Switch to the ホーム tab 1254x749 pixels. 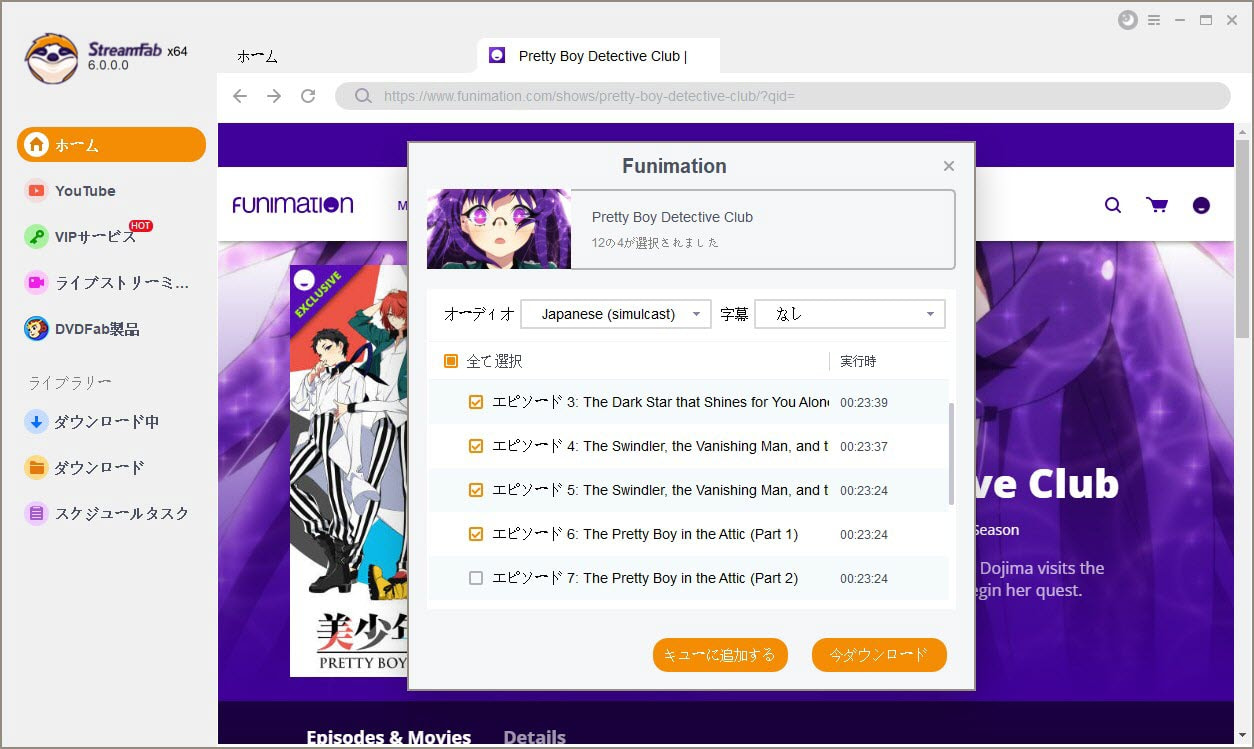[x=257, y=56]
